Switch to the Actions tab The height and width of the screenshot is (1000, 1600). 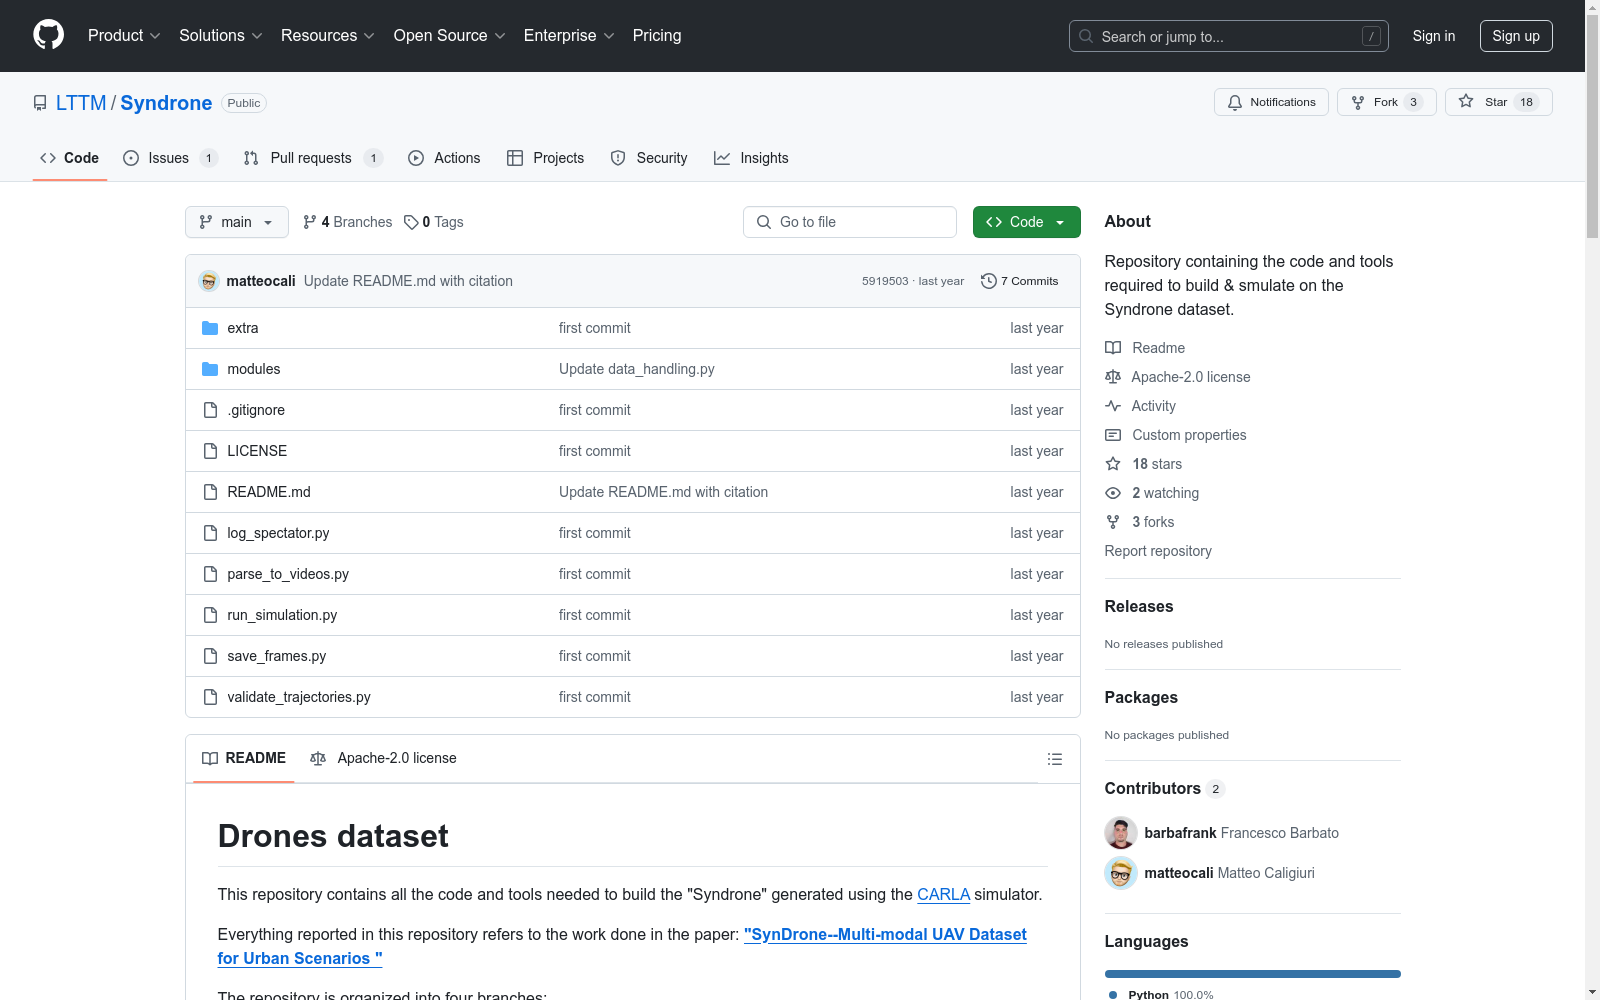[444, 158]
